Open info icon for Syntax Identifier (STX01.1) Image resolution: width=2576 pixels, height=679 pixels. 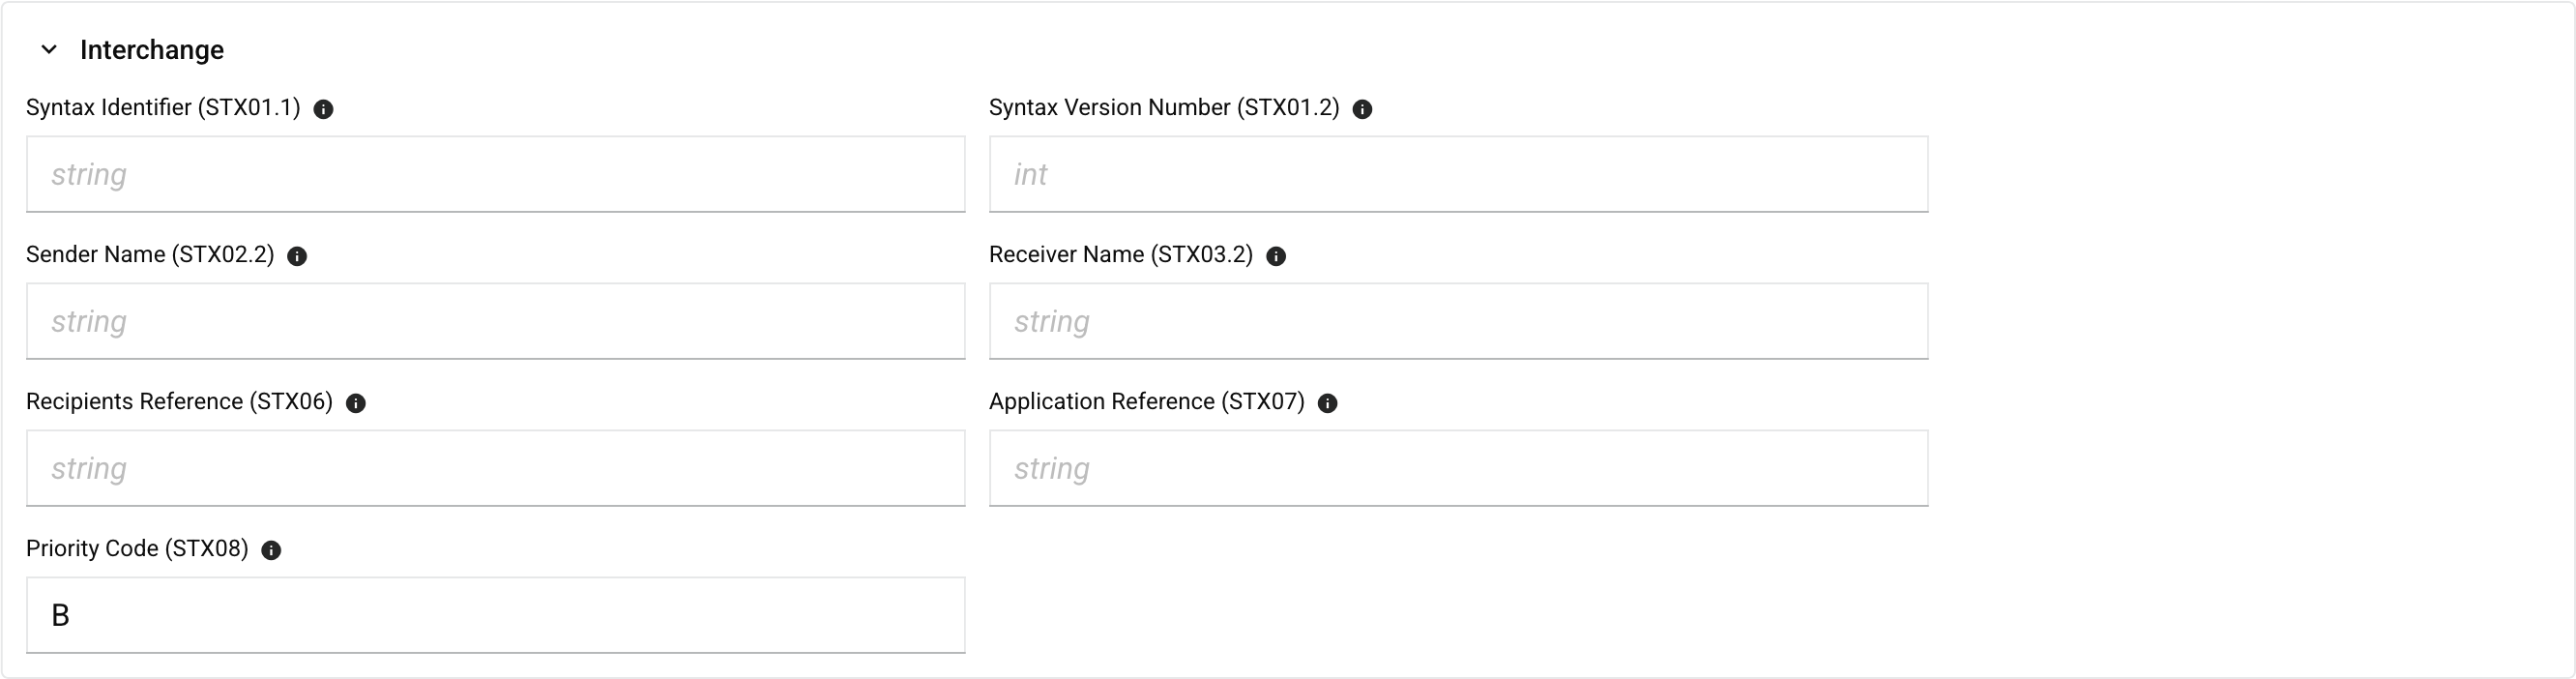click(323, 109)
